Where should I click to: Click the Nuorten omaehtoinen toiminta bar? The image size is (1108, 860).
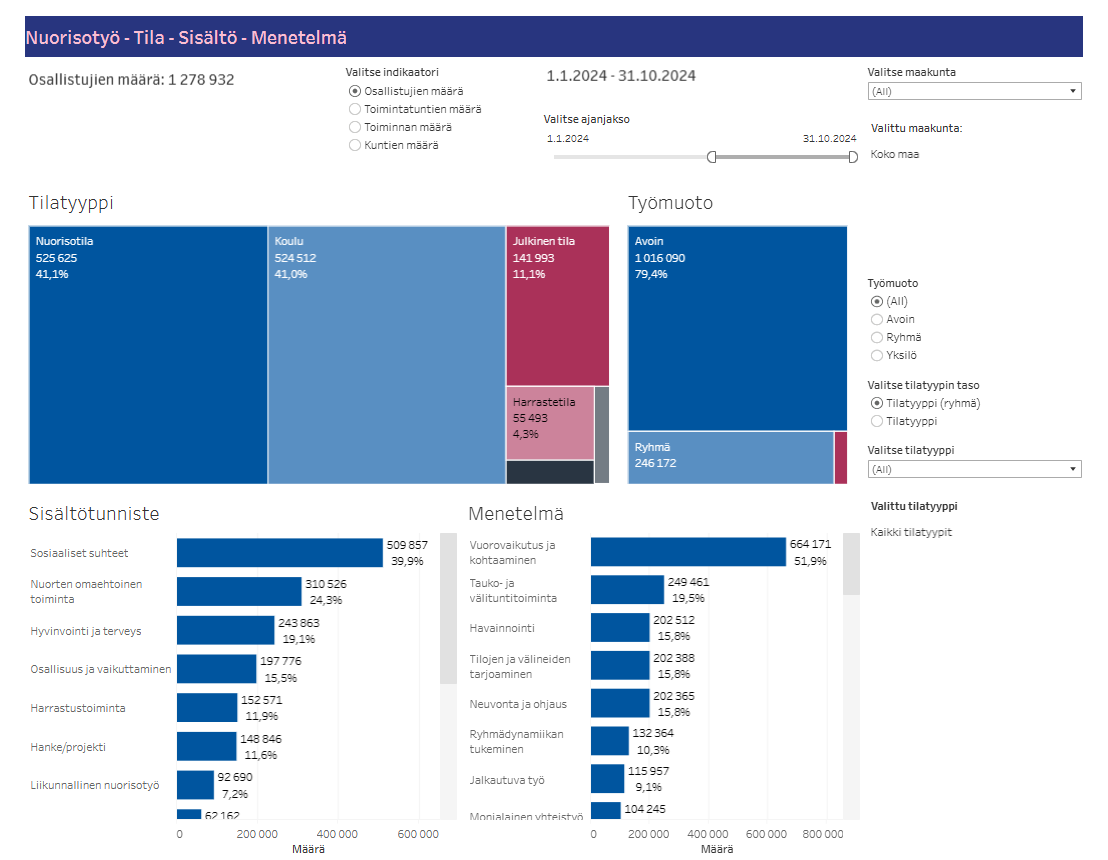[x=239, y=591]
